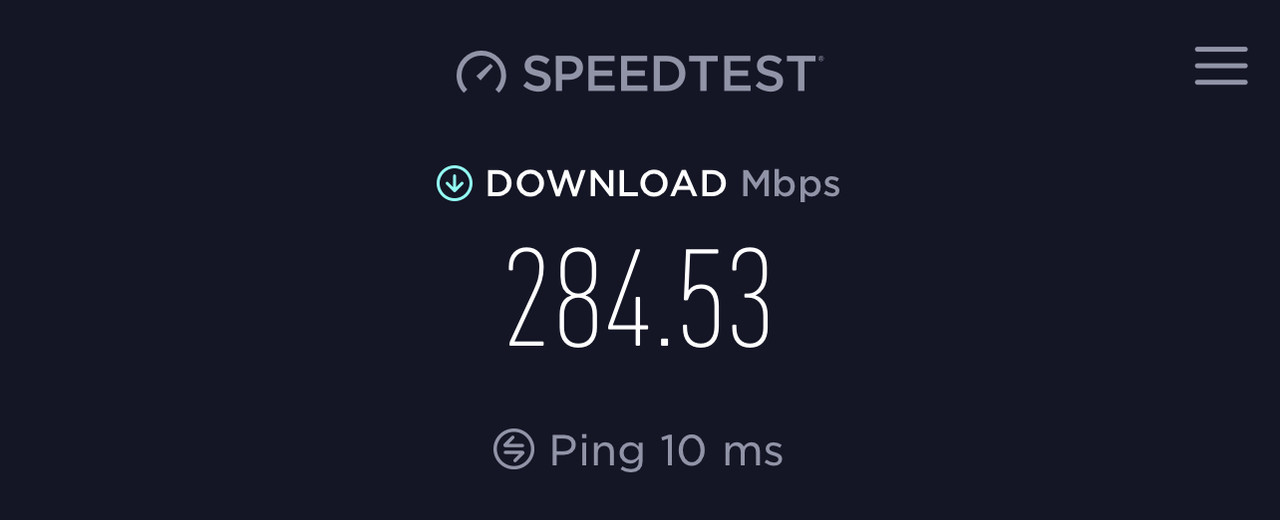The image size is (1280, 520).
Task: Open the hamburger menu icon
Action: pyautogui.click(x=1221, y=66)
